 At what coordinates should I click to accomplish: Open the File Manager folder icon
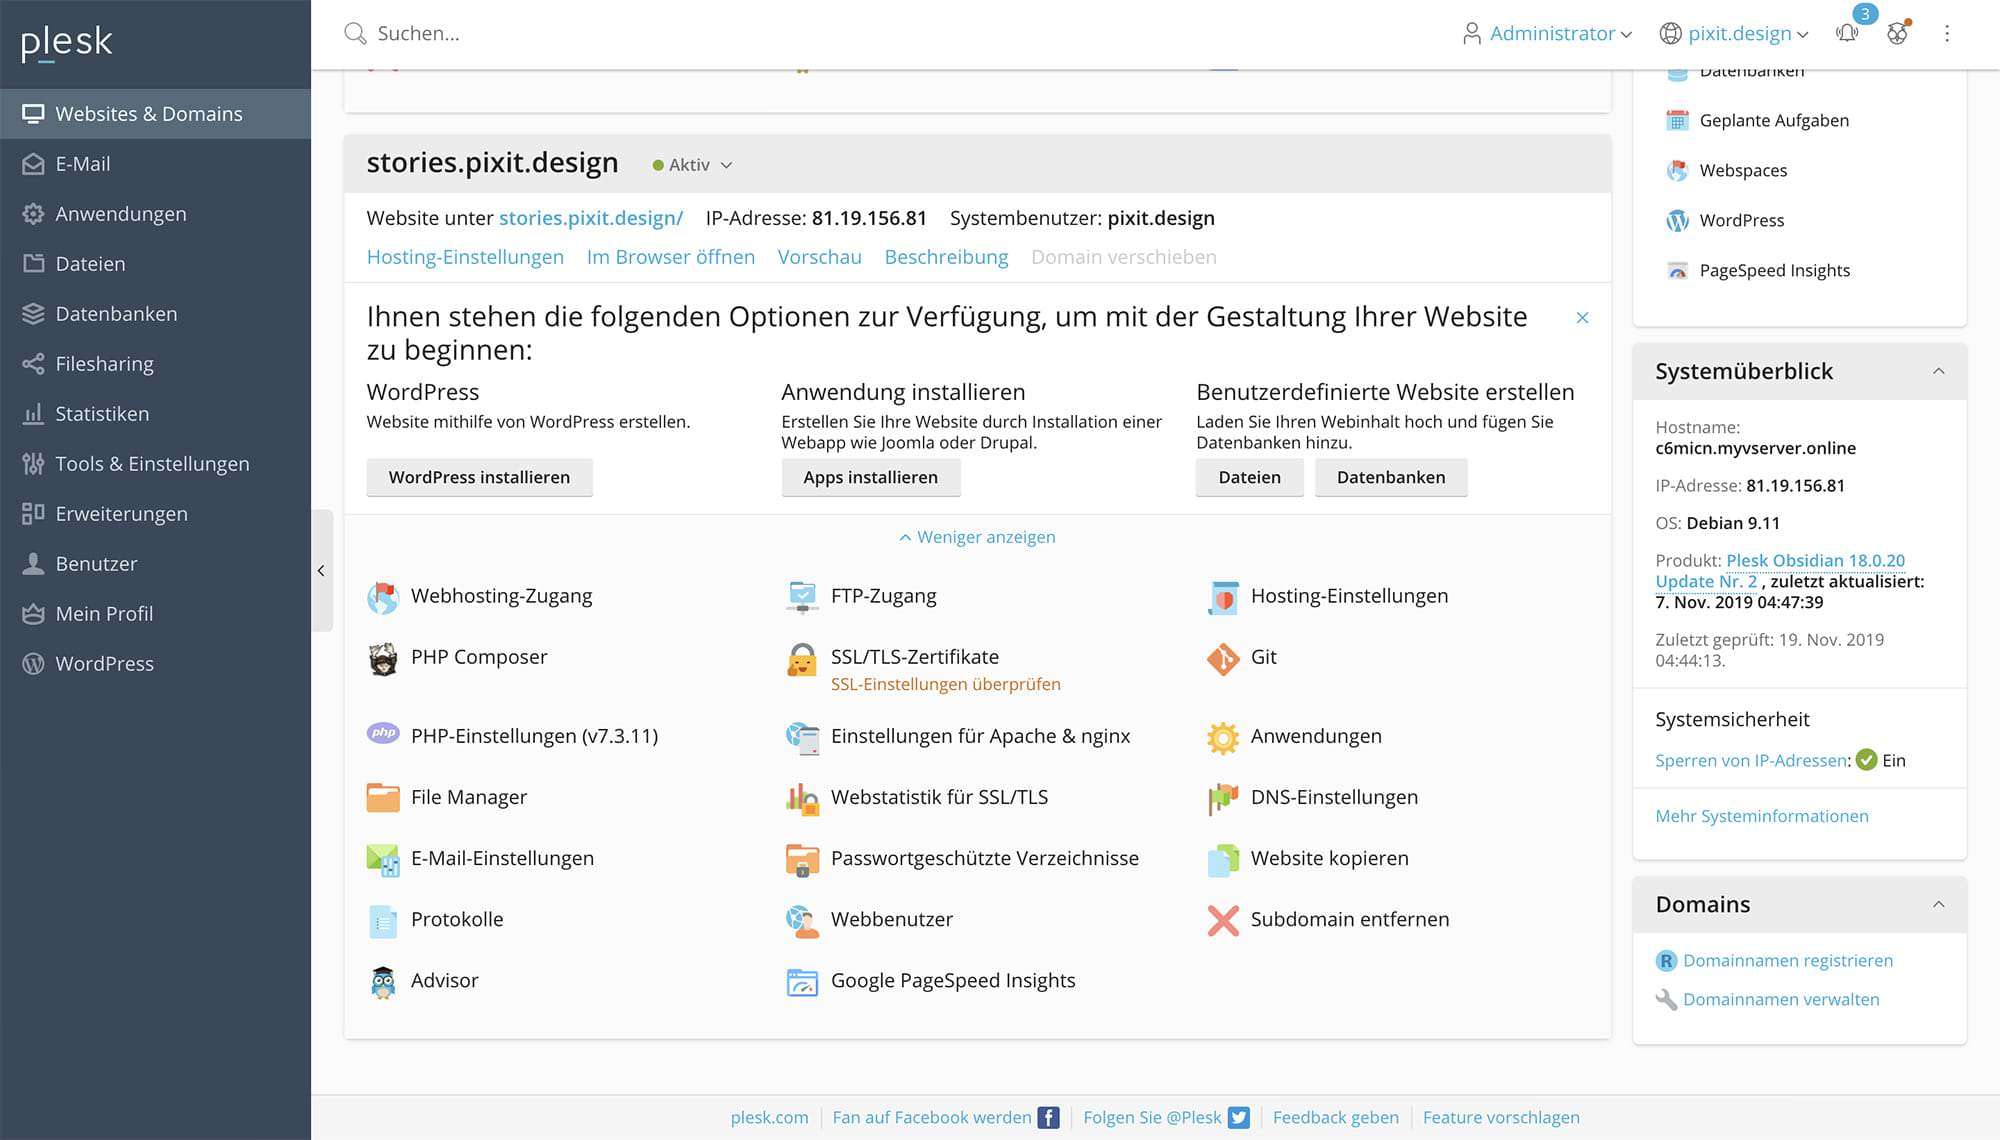[383, 798]
